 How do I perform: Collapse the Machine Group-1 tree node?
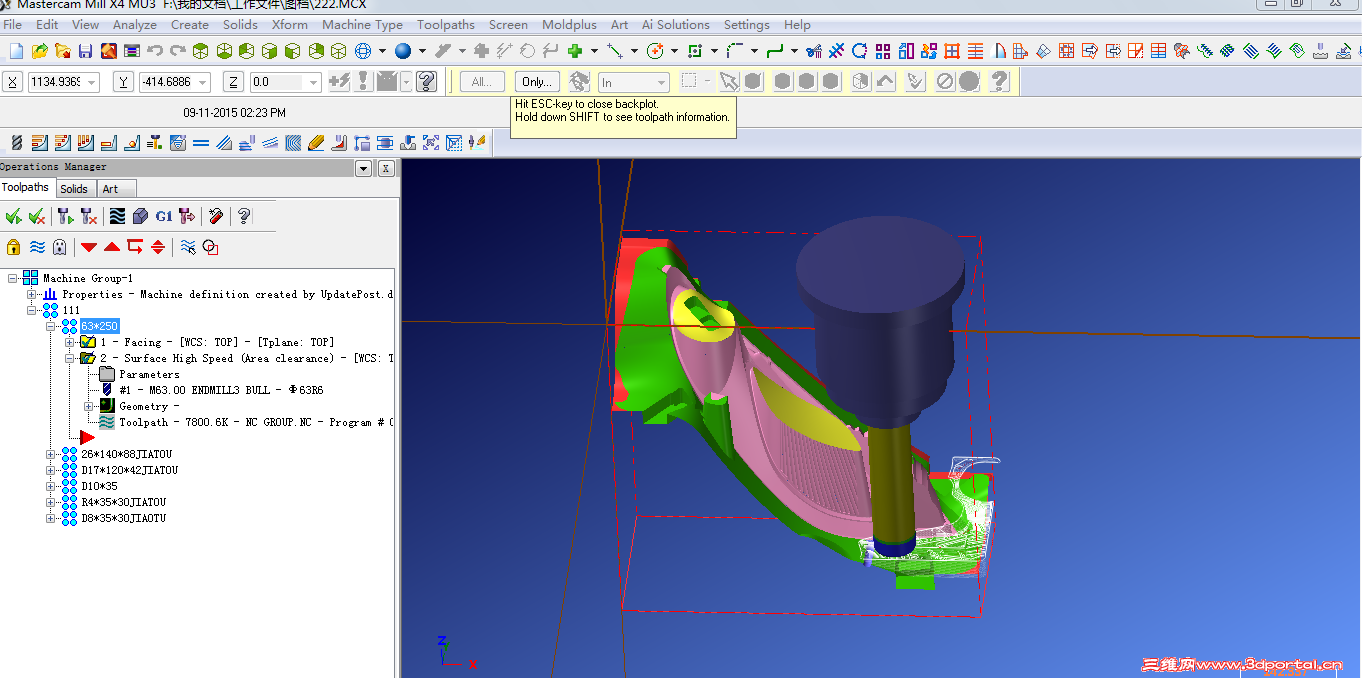click(13, 278)
